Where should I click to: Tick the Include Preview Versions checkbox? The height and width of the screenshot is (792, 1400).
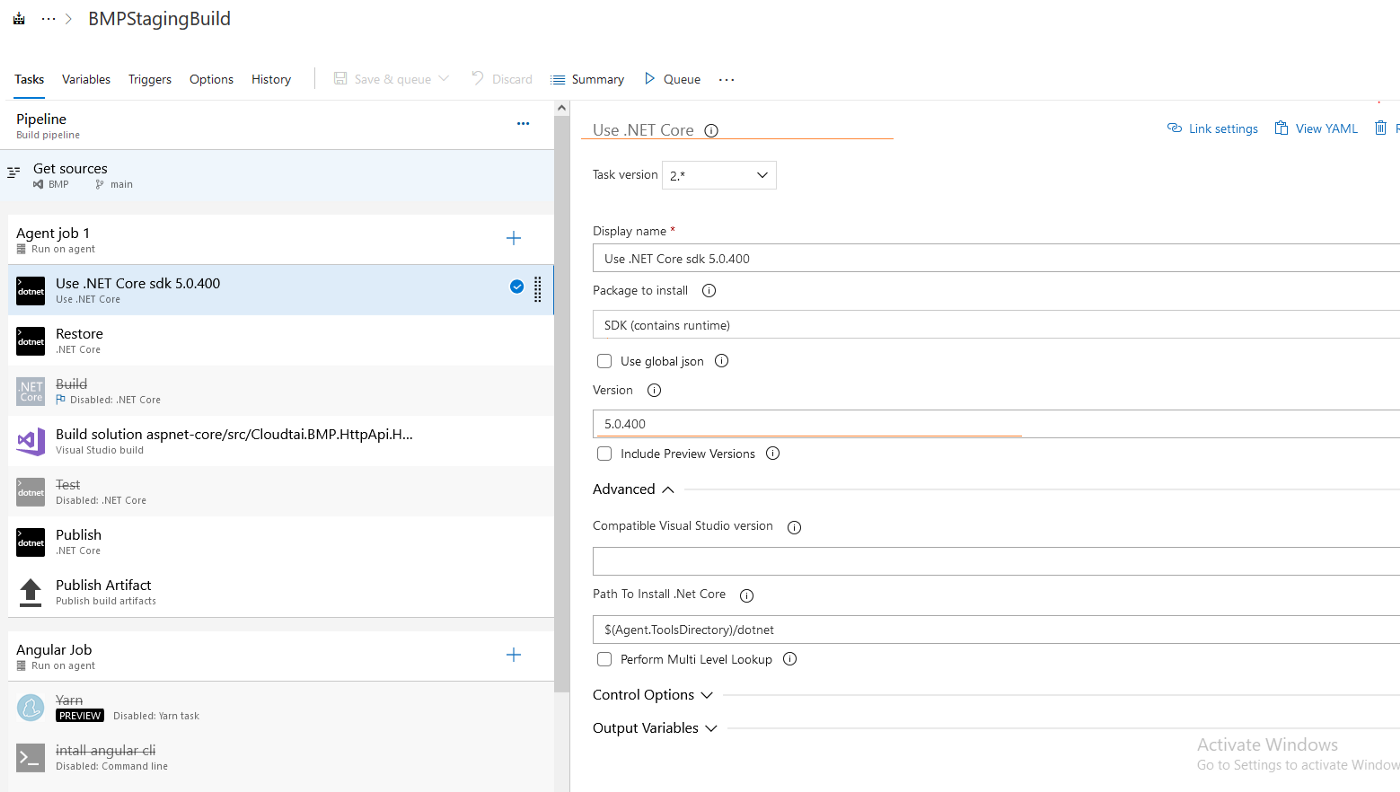point(604,454)
